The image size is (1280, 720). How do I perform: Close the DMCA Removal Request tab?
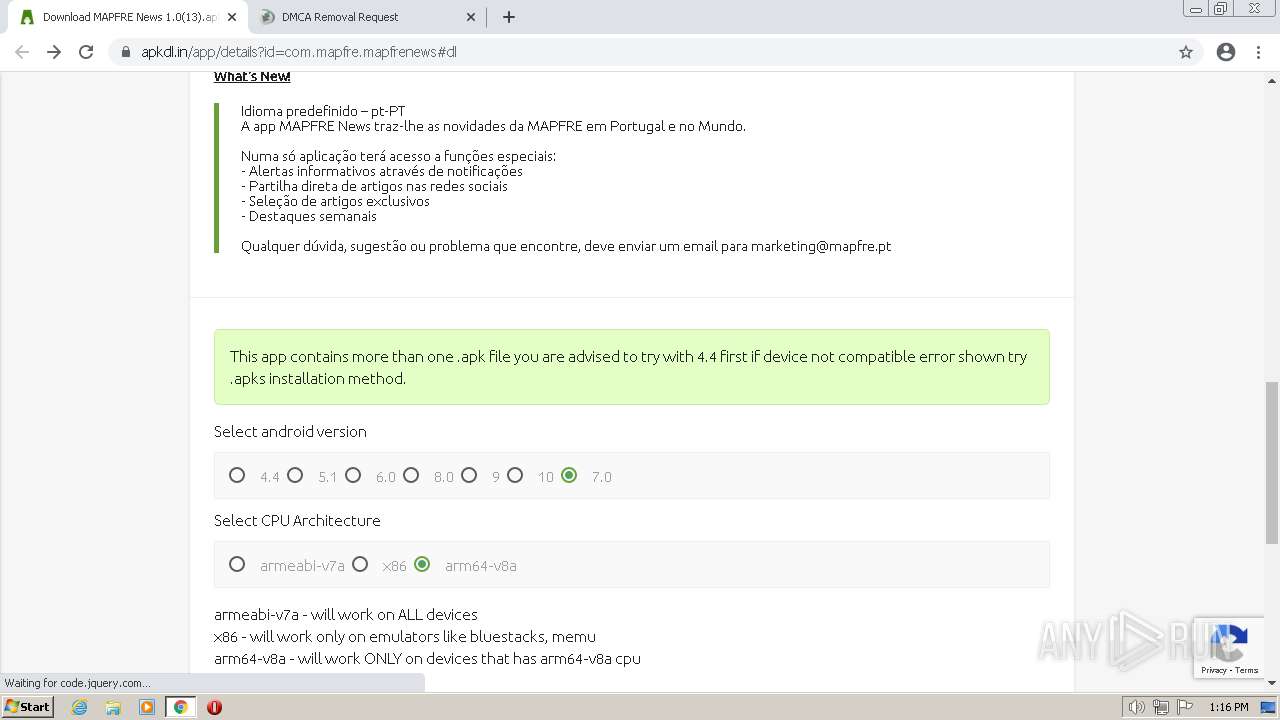click(x=471, y=17)
